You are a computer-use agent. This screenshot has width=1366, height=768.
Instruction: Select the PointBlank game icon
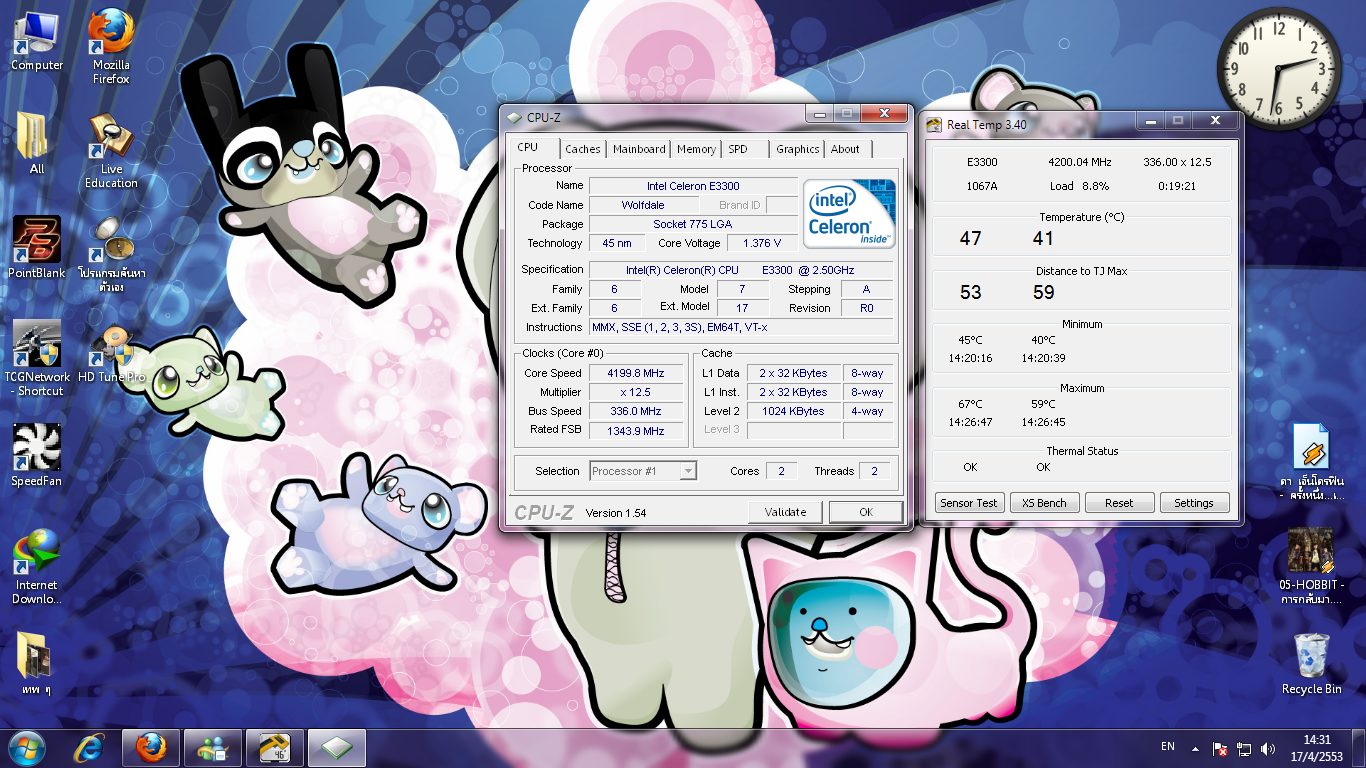pos(37,247)
